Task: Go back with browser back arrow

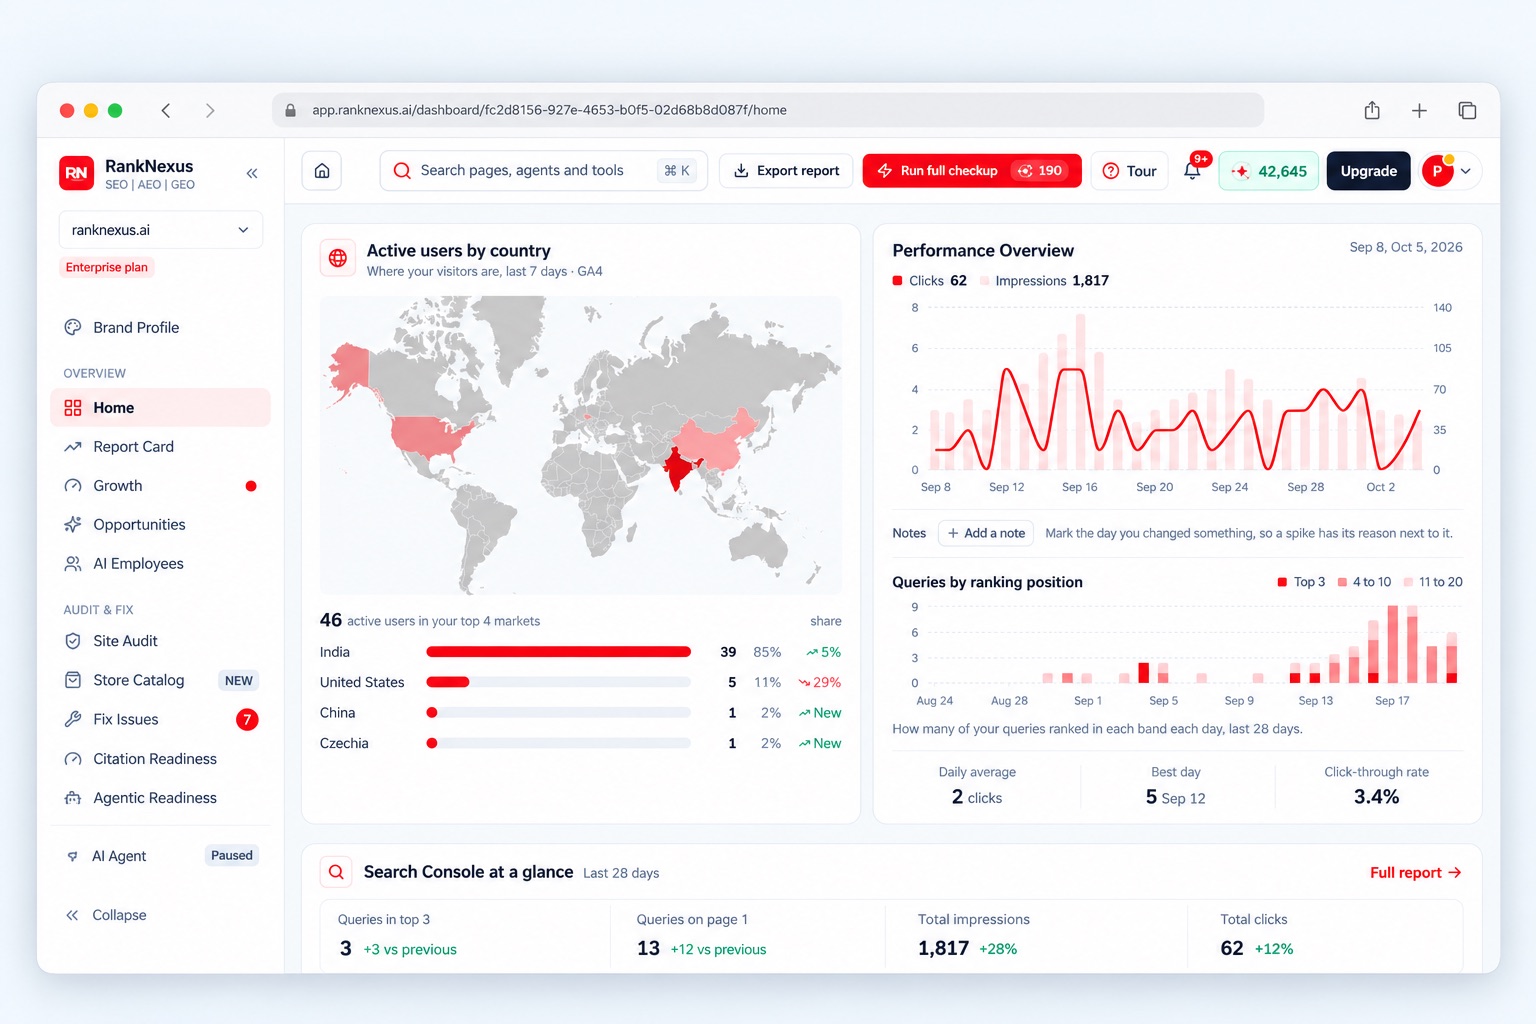Action: click(x=166, y=110)
